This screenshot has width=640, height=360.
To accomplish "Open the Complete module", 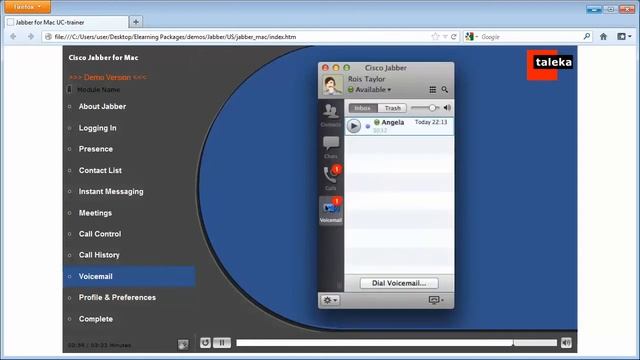I will [96, 319].
